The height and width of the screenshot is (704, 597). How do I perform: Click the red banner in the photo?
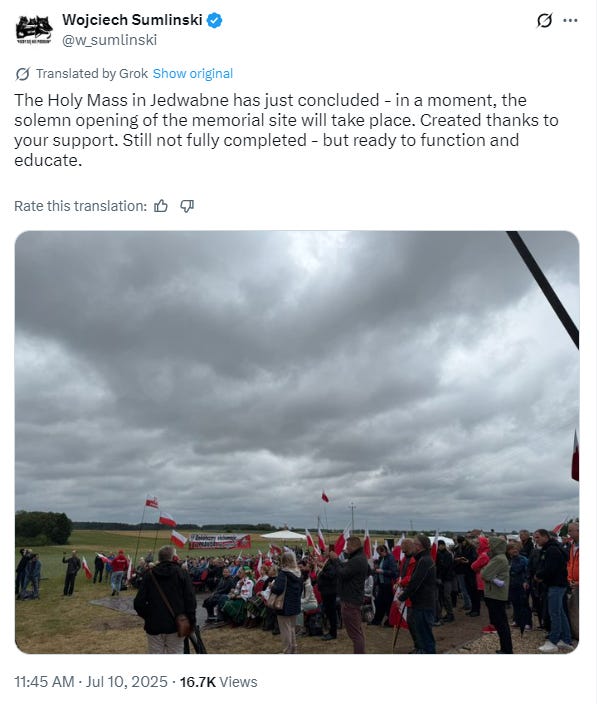point(219,541)
